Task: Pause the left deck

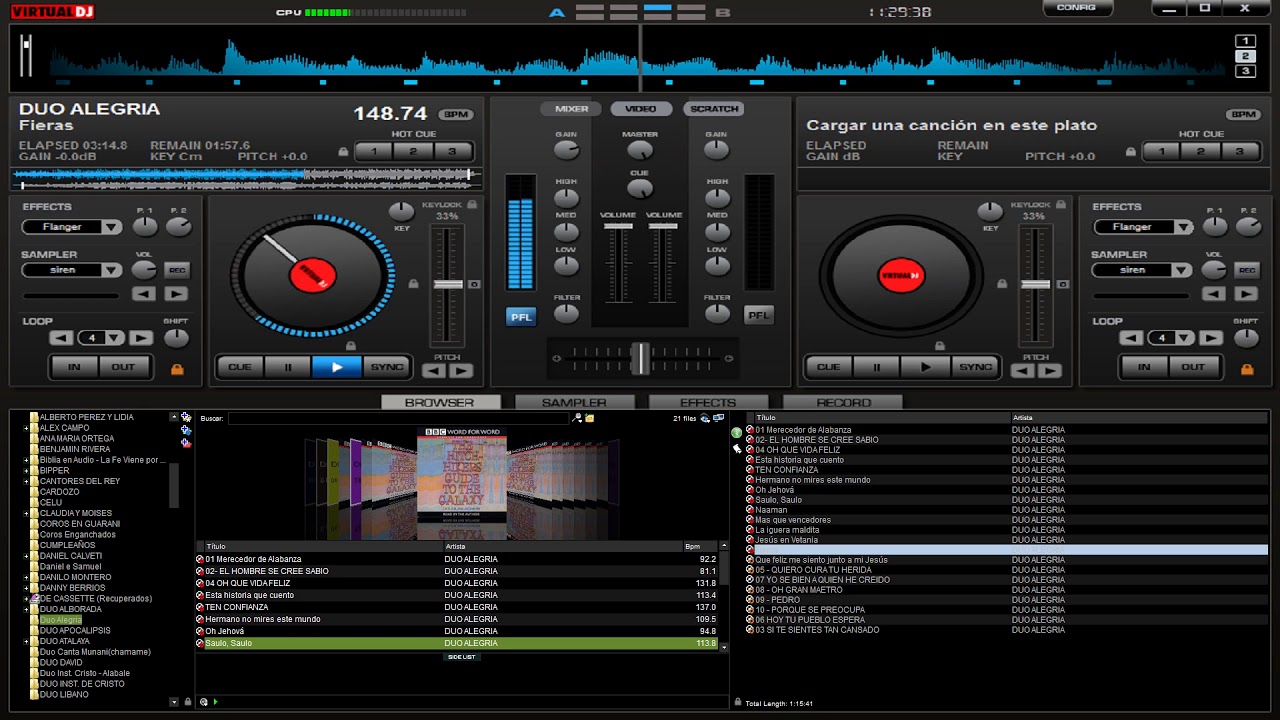Action: [288, 367]
